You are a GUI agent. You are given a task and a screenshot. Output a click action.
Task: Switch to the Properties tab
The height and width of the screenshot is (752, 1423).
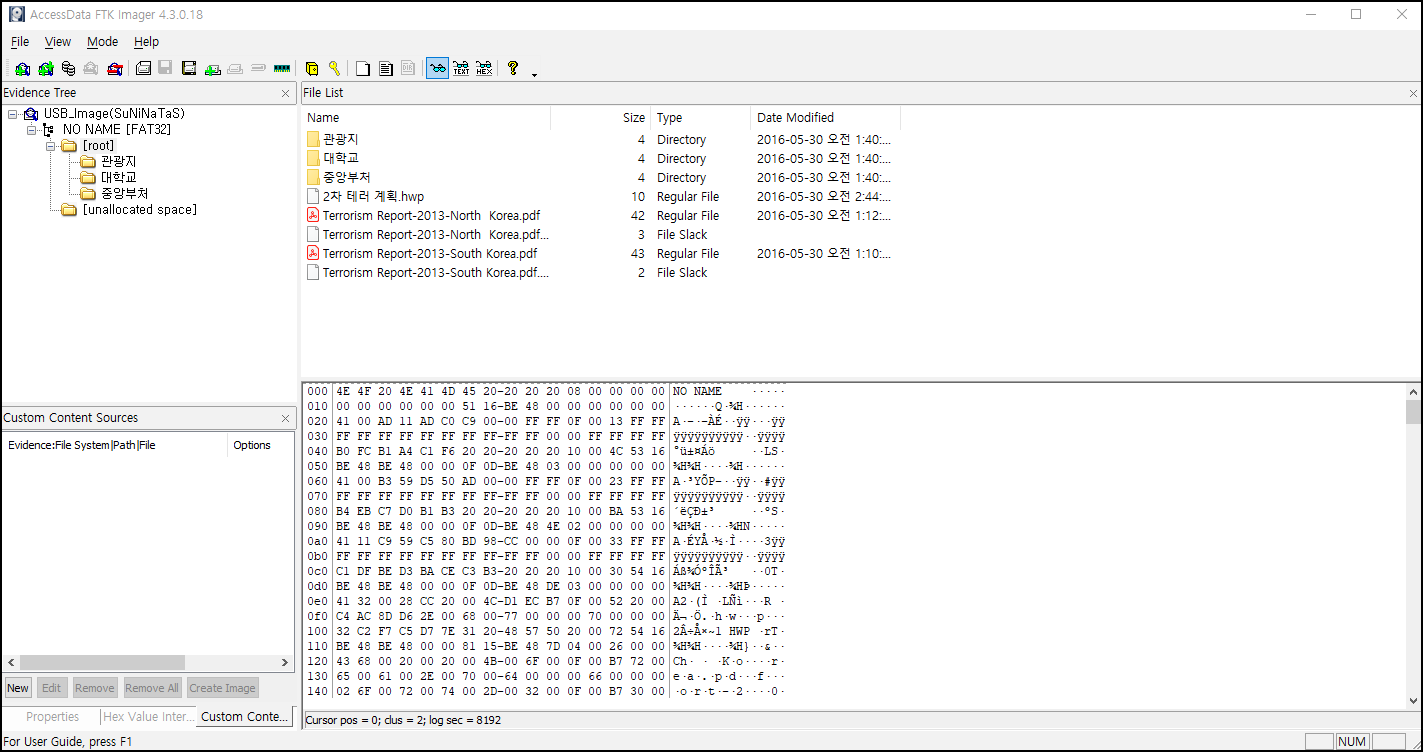click(x=52, y=717)
